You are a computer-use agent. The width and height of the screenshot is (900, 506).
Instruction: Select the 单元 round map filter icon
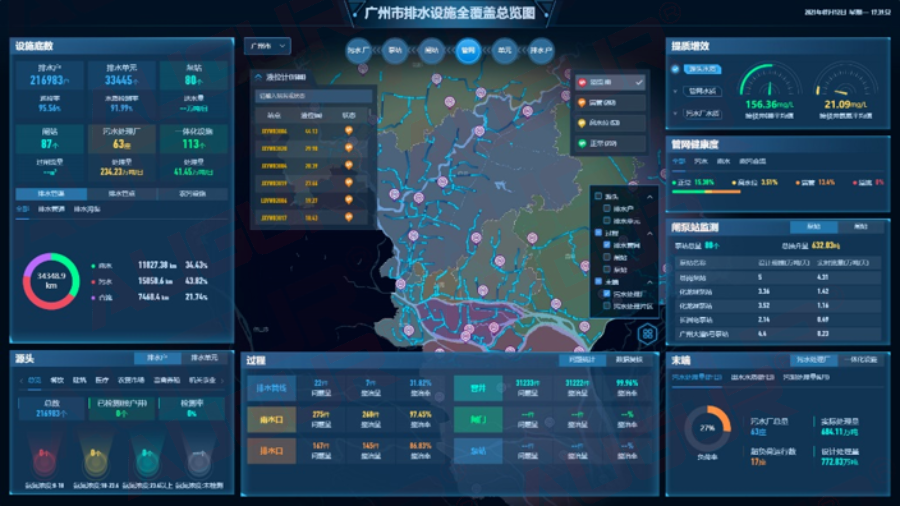click(x=504, y=49)
